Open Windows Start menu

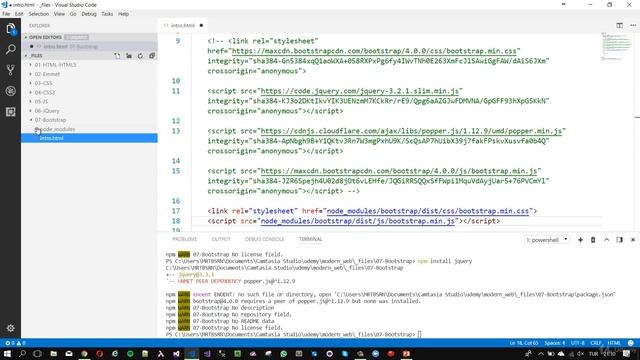[x=7, y=353]
